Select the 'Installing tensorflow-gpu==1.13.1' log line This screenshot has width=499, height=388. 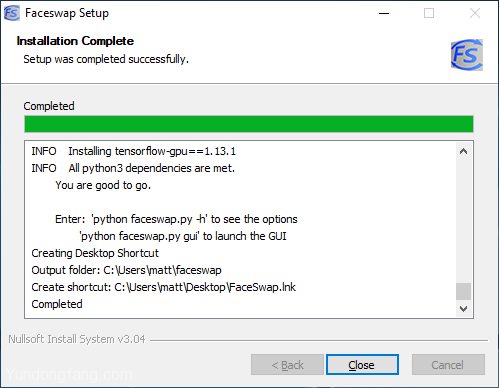point(134,151)
